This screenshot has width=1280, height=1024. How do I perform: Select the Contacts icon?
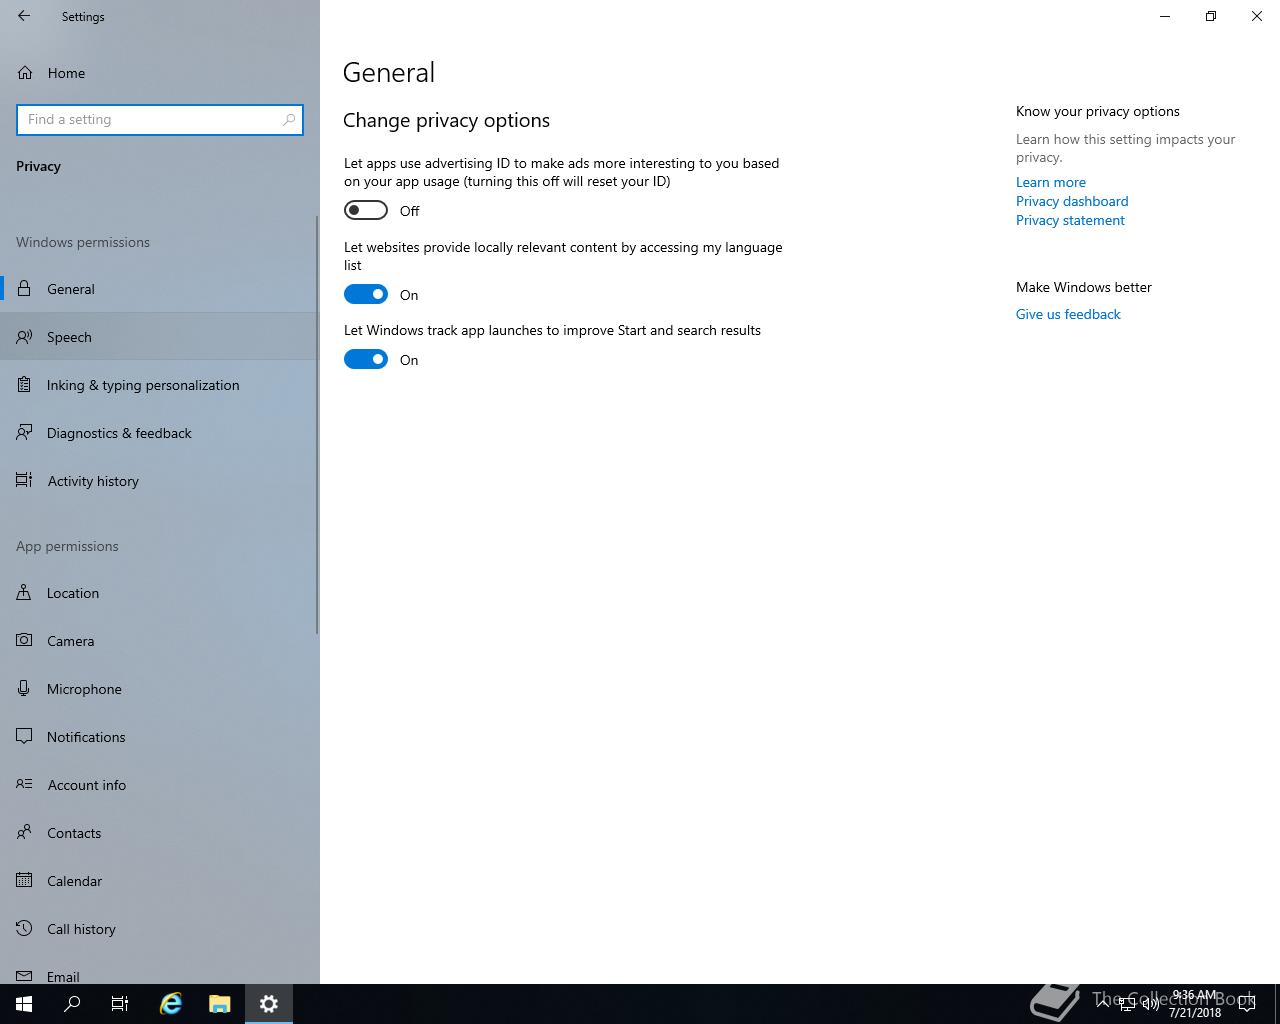(x=24, y=833)
